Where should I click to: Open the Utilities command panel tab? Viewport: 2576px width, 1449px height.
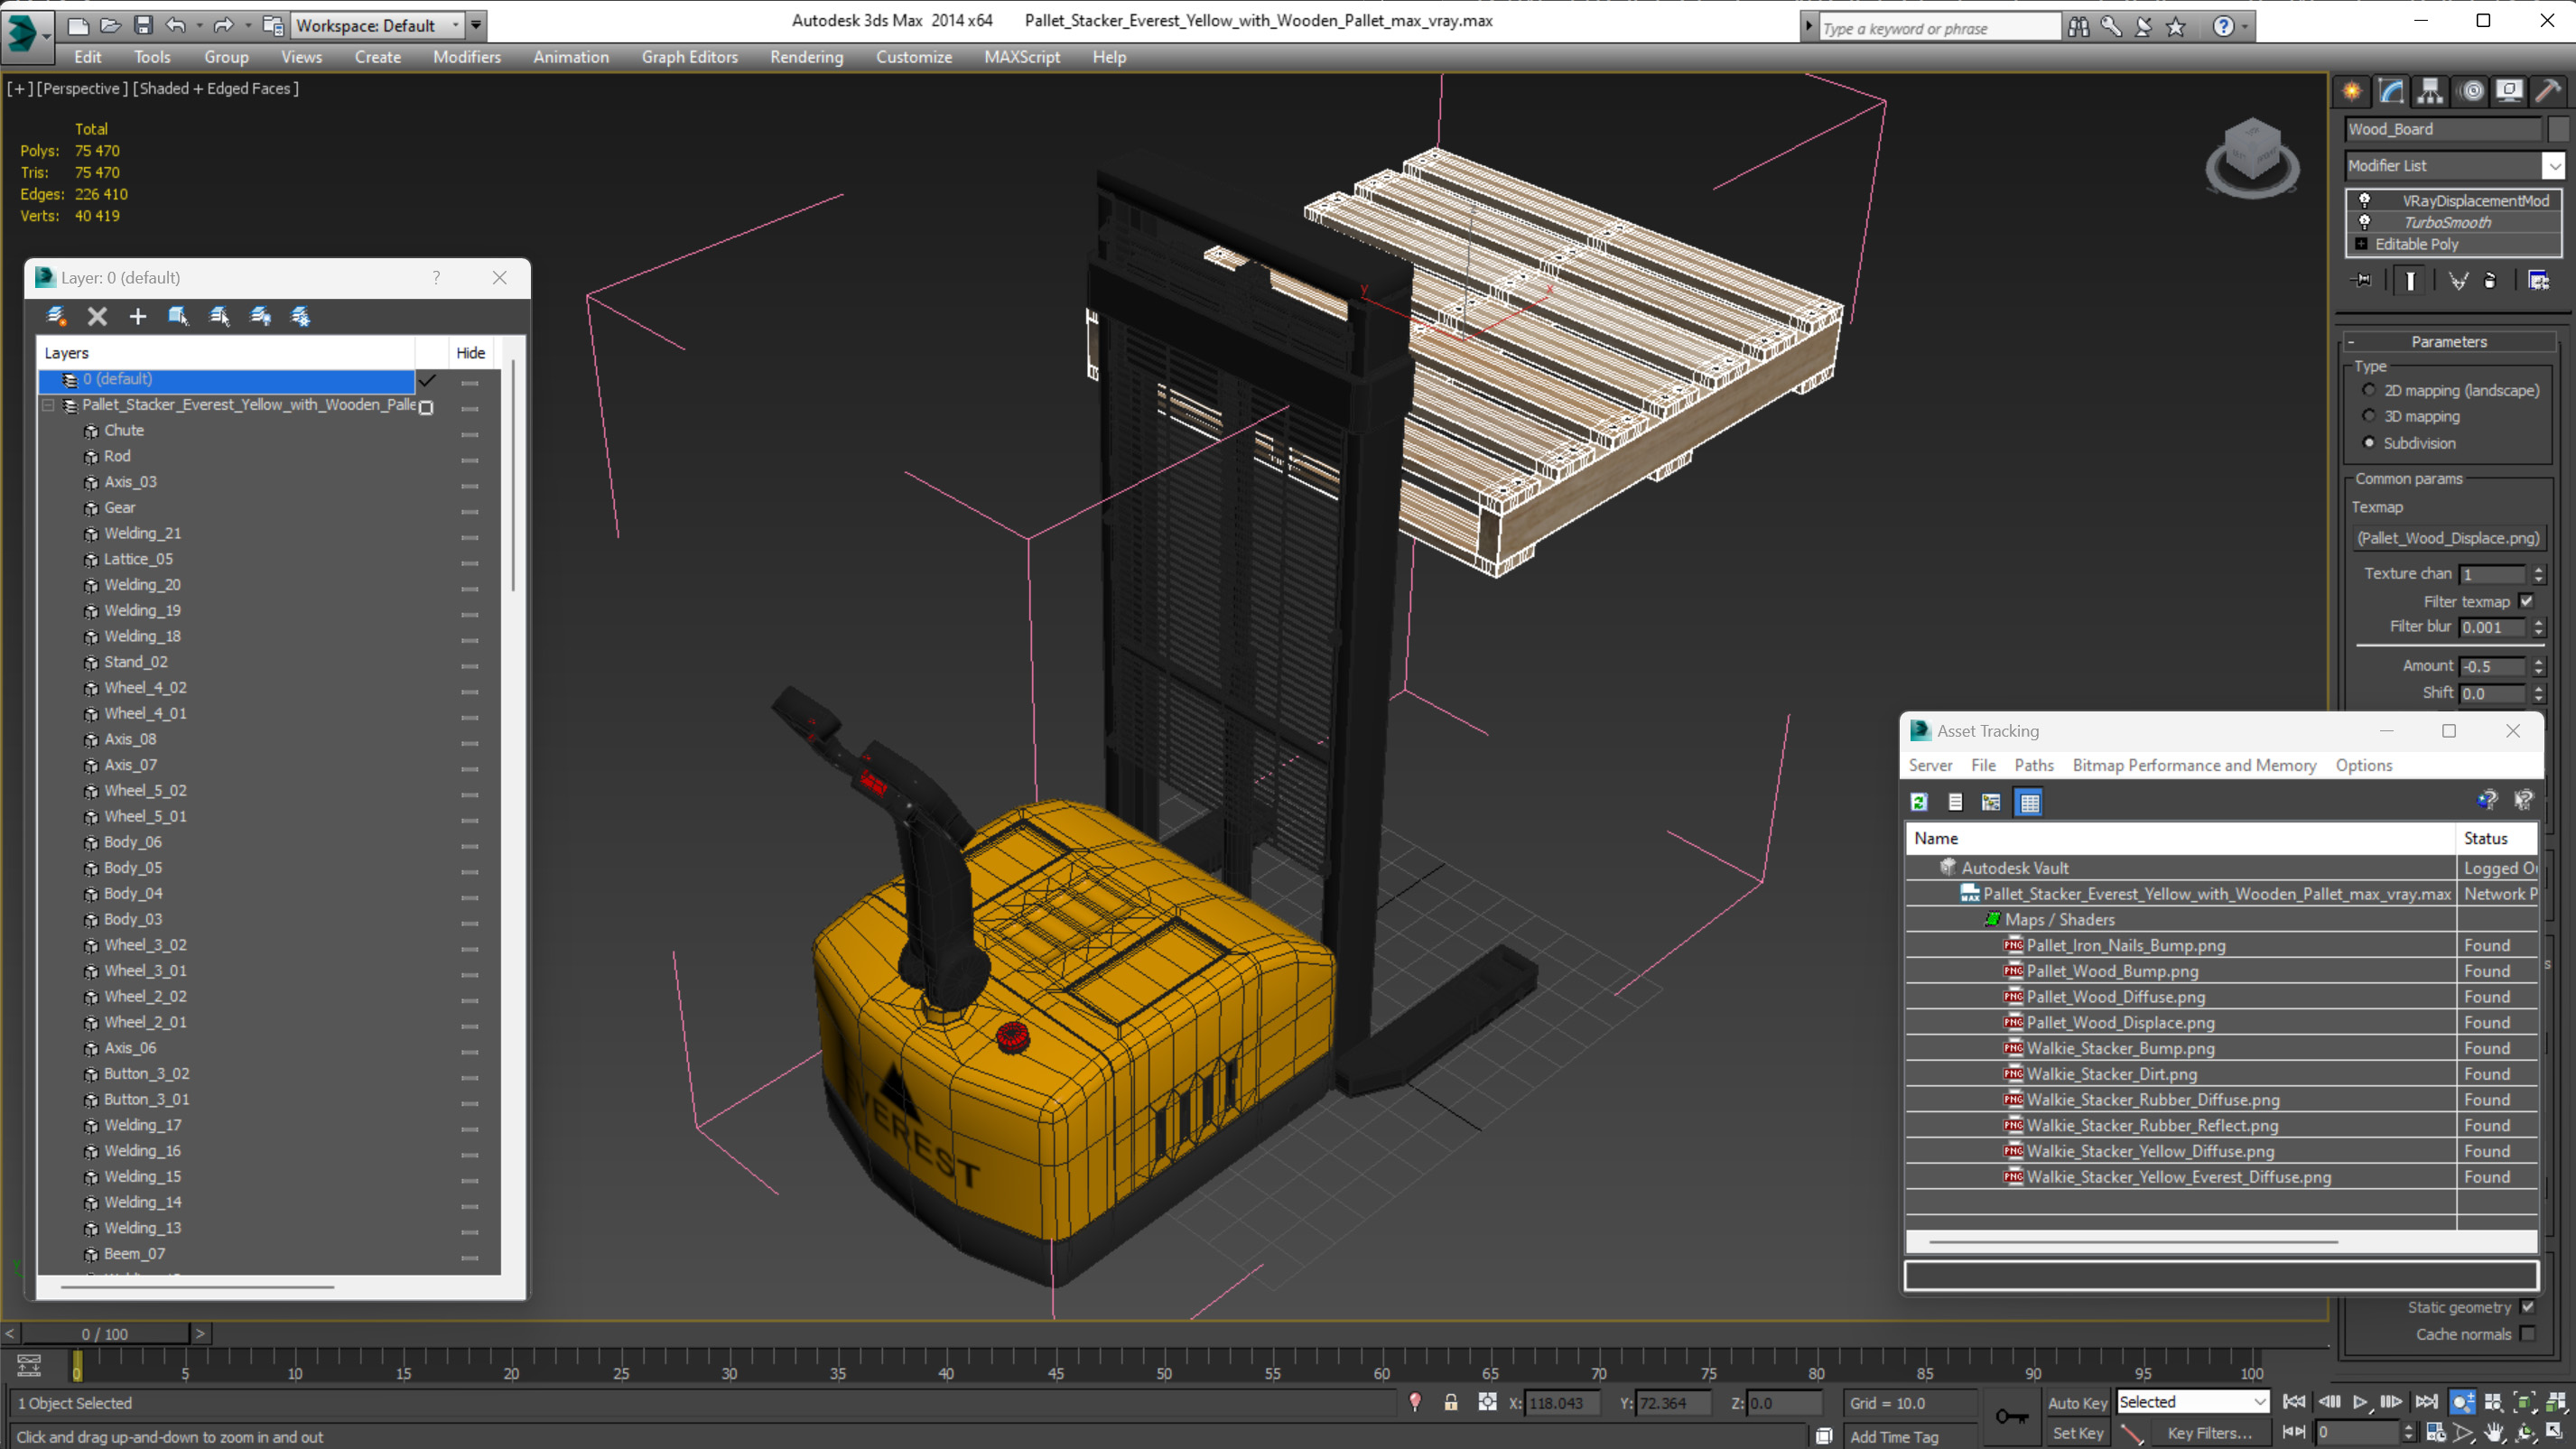[x=2548, y=92]
